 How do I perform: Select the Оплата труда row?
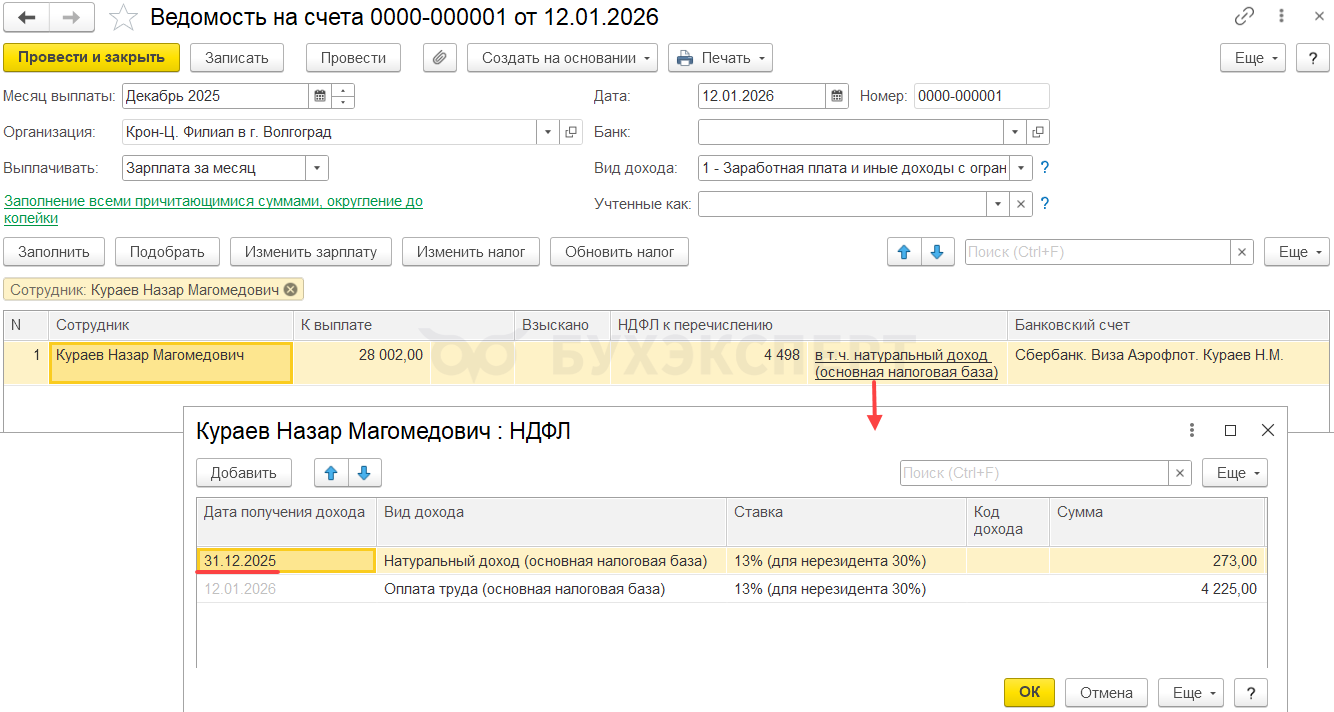click(731, 589)
